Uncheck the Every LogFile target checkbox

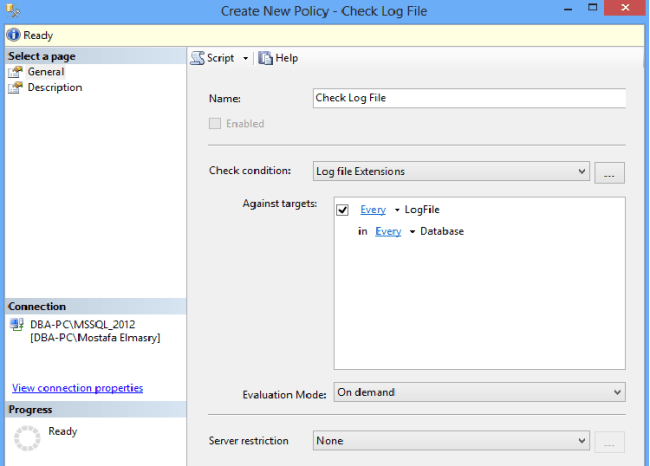coord(342,210)
